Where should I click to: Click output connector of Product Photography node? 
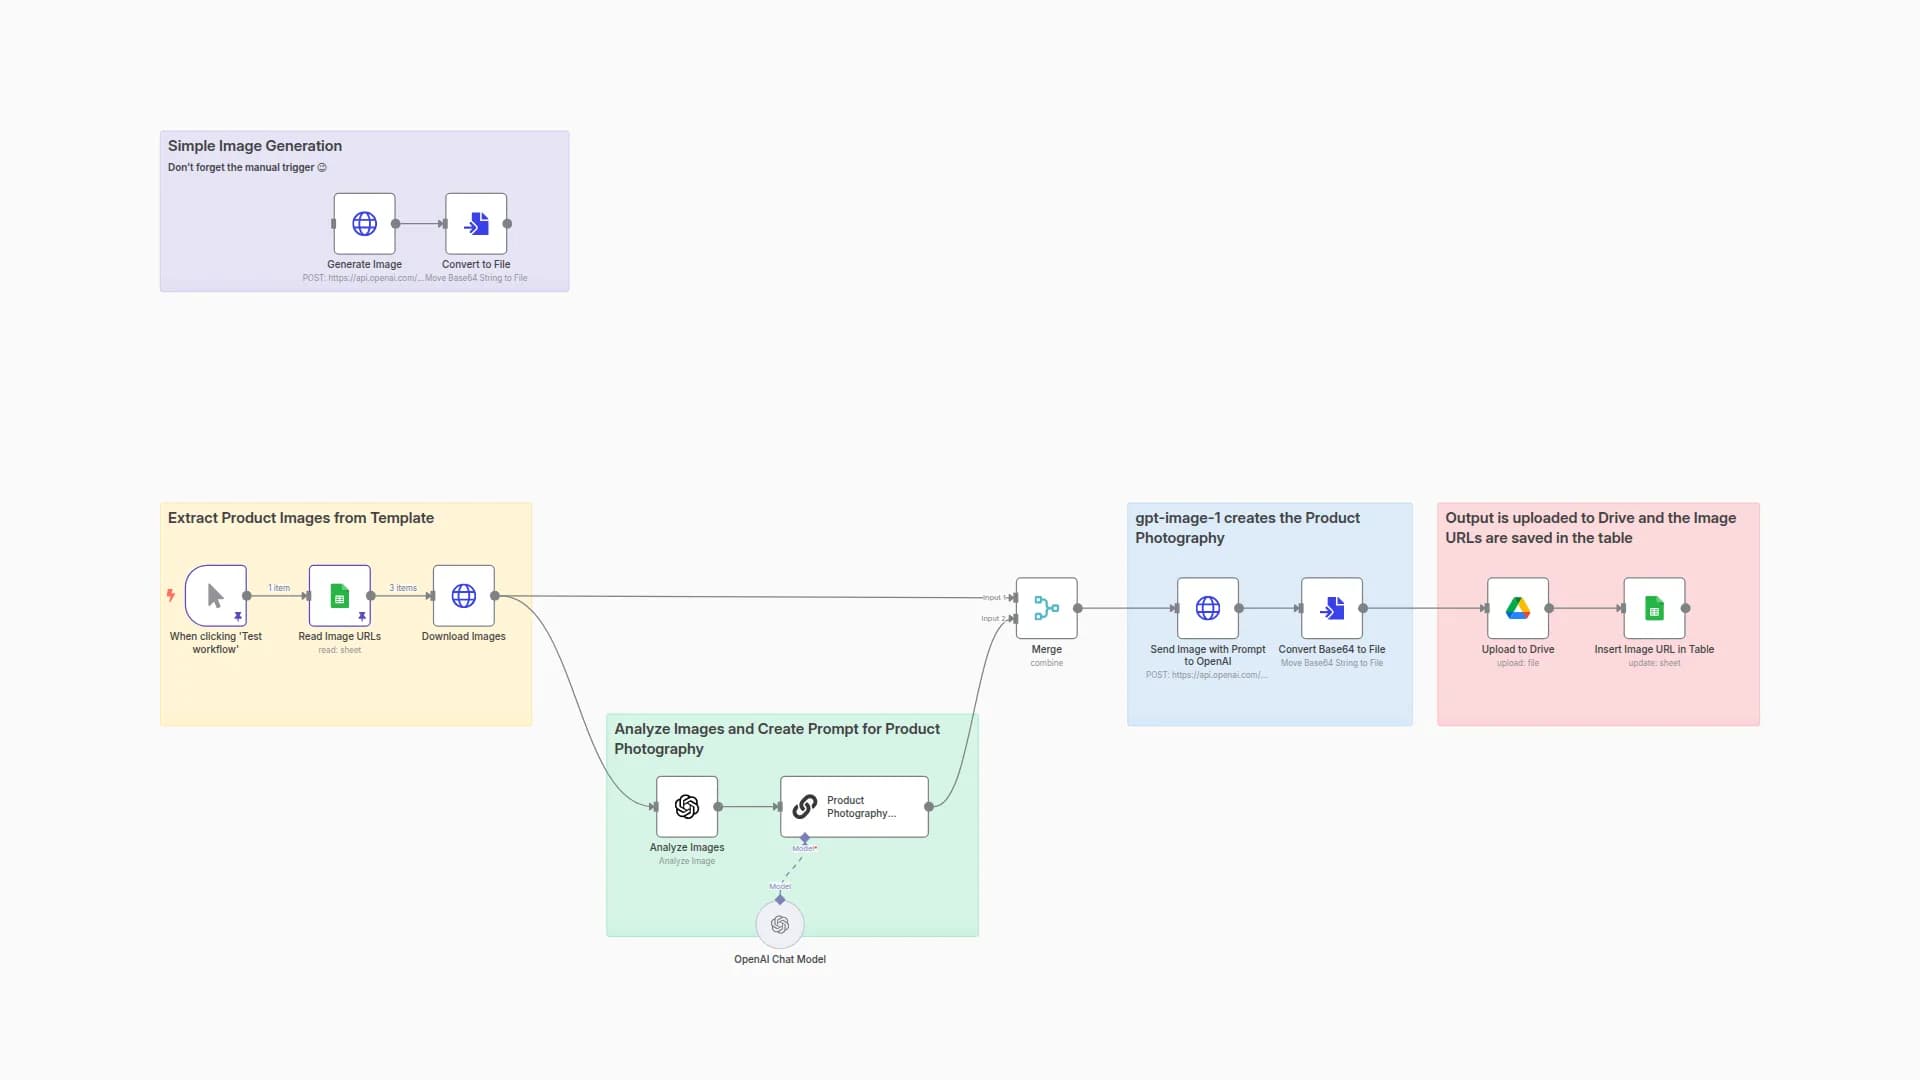(x=929, y=807)
